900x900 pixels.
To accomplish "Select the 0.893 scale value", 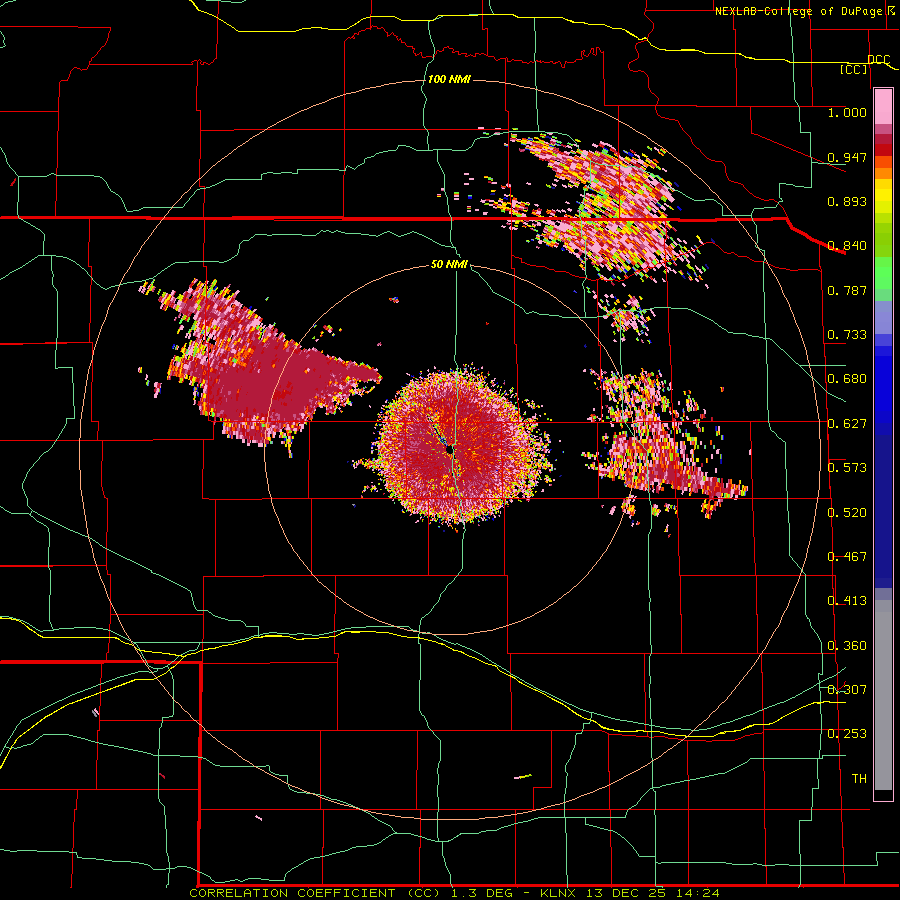I will pyautogui.click(x=847, y=201).
